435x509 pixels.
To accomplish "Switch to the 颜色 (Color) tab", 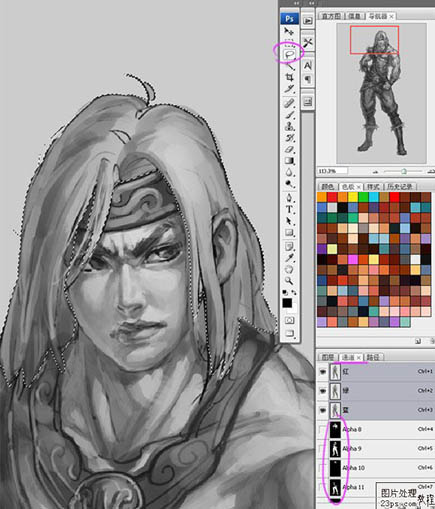I will pos(328,187).
